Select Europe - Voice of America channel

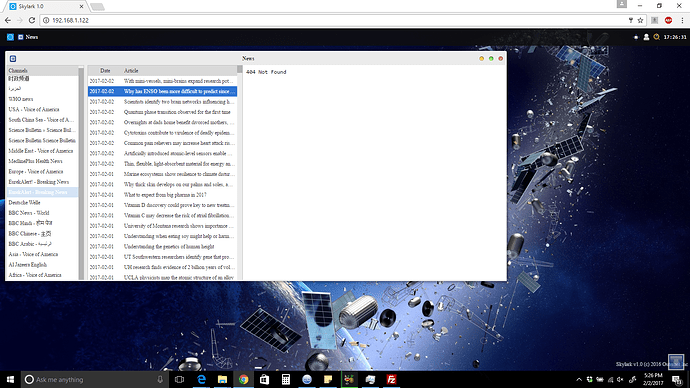[x=42, y=172]
